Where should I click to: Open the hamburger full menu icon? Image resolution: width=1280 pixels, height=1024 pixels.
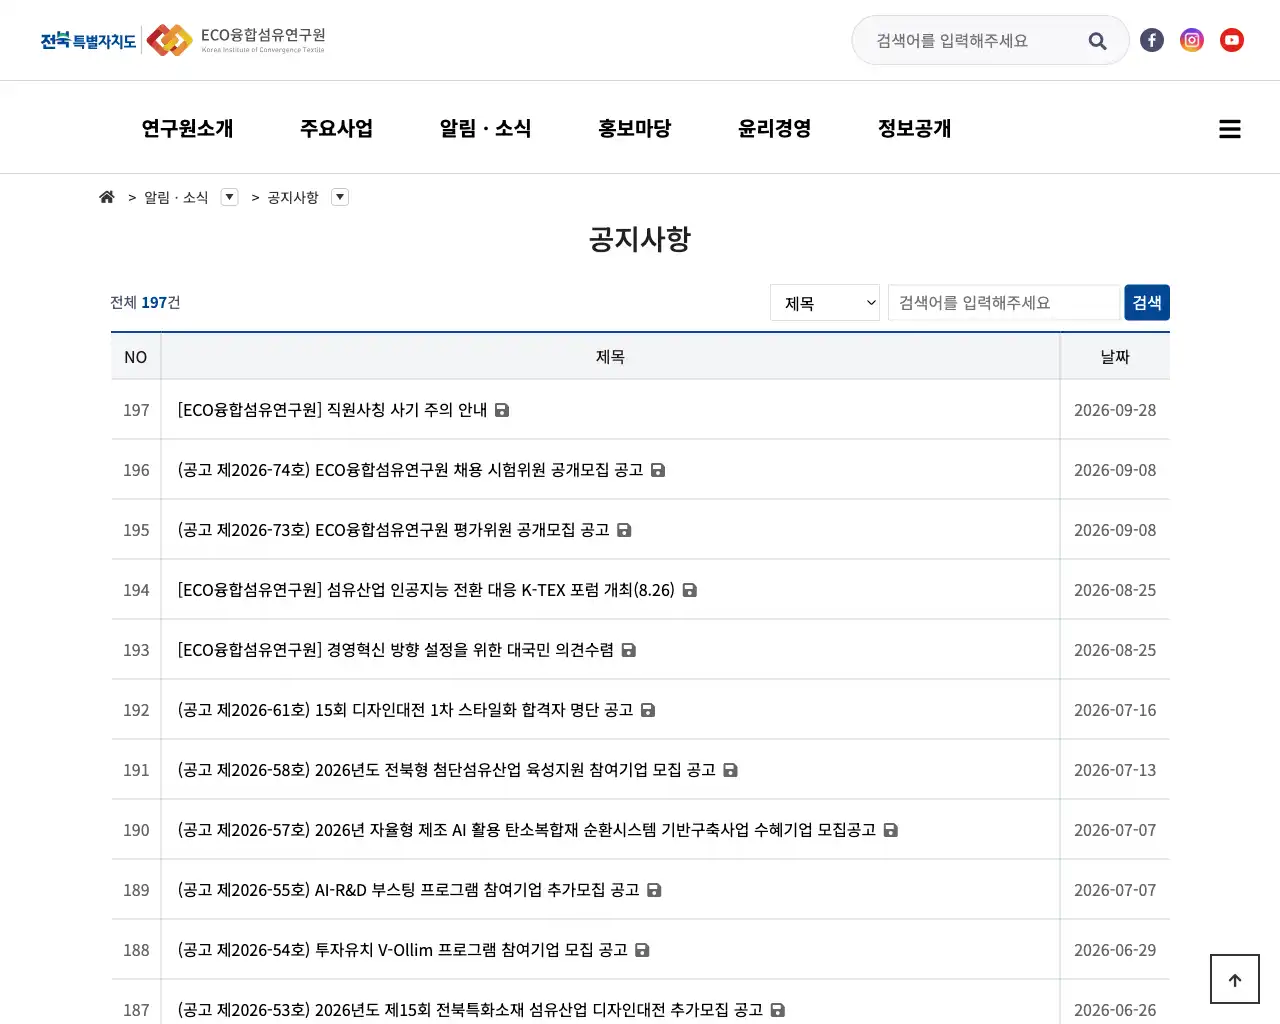click(x=1230, y=129)
